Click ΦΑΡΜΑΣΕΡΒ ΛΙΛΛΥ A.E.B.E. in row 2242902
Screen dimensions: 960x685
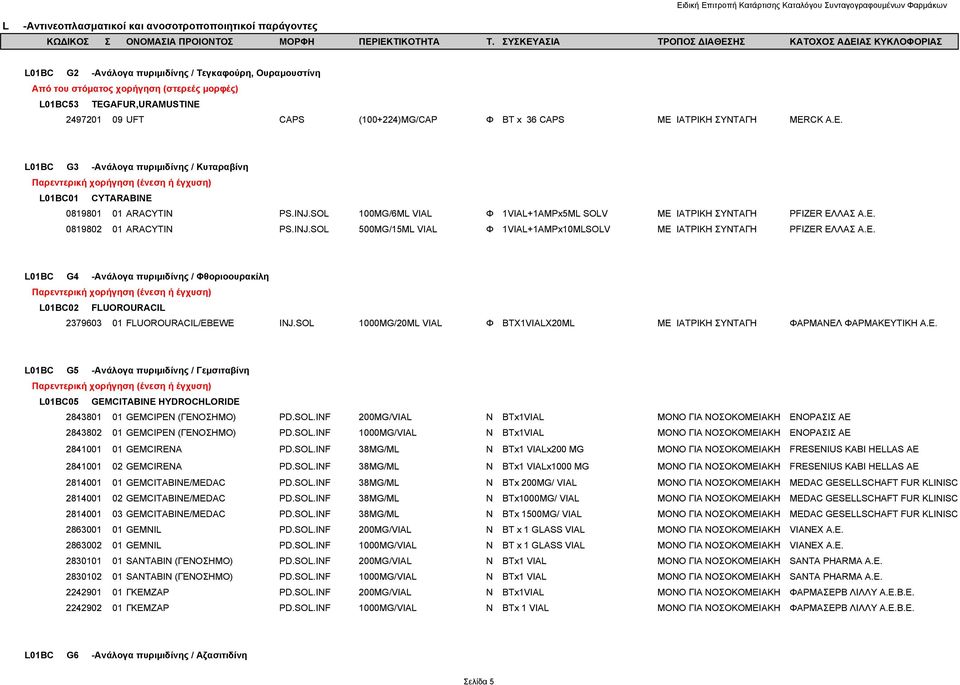point(852,608)
